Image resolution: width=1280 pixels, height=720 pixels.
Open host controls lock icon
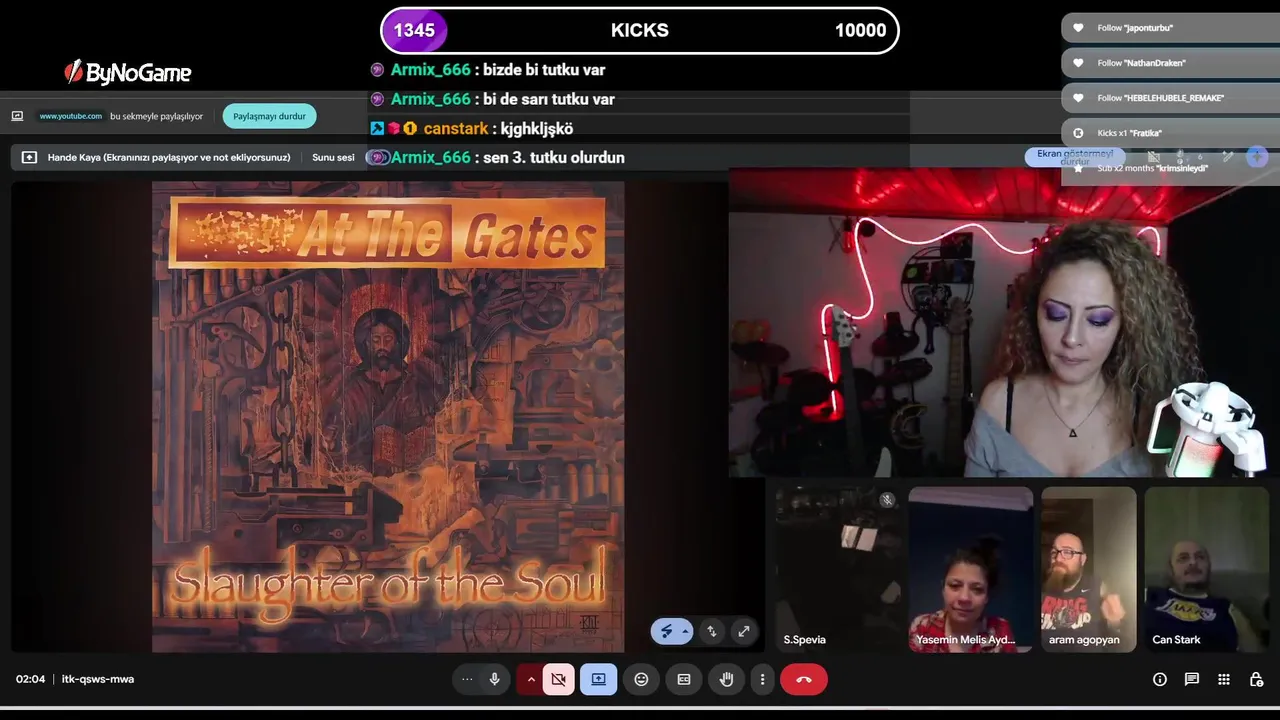pos(1256,679)
